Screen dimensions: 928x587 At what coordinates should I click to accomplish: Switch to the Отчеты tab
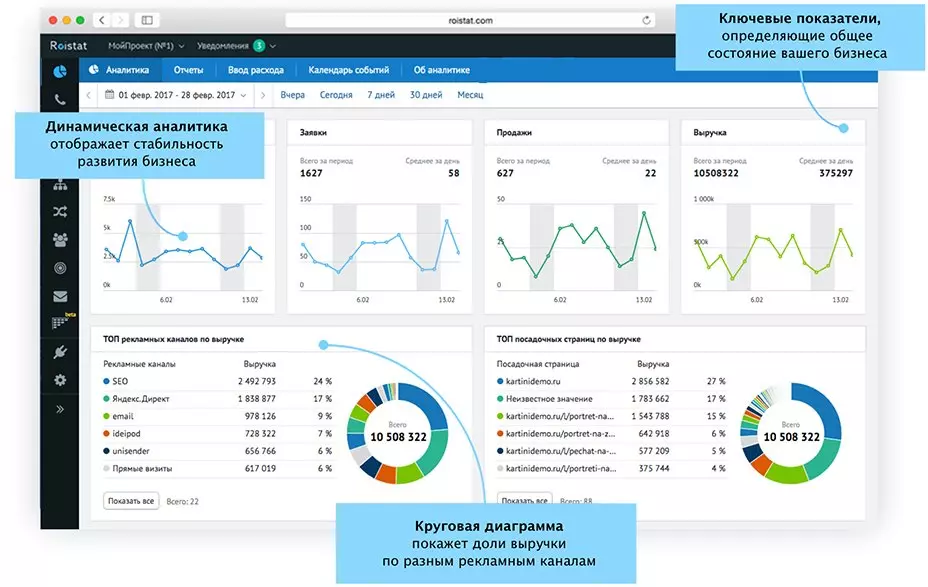(x=188, y=70)
